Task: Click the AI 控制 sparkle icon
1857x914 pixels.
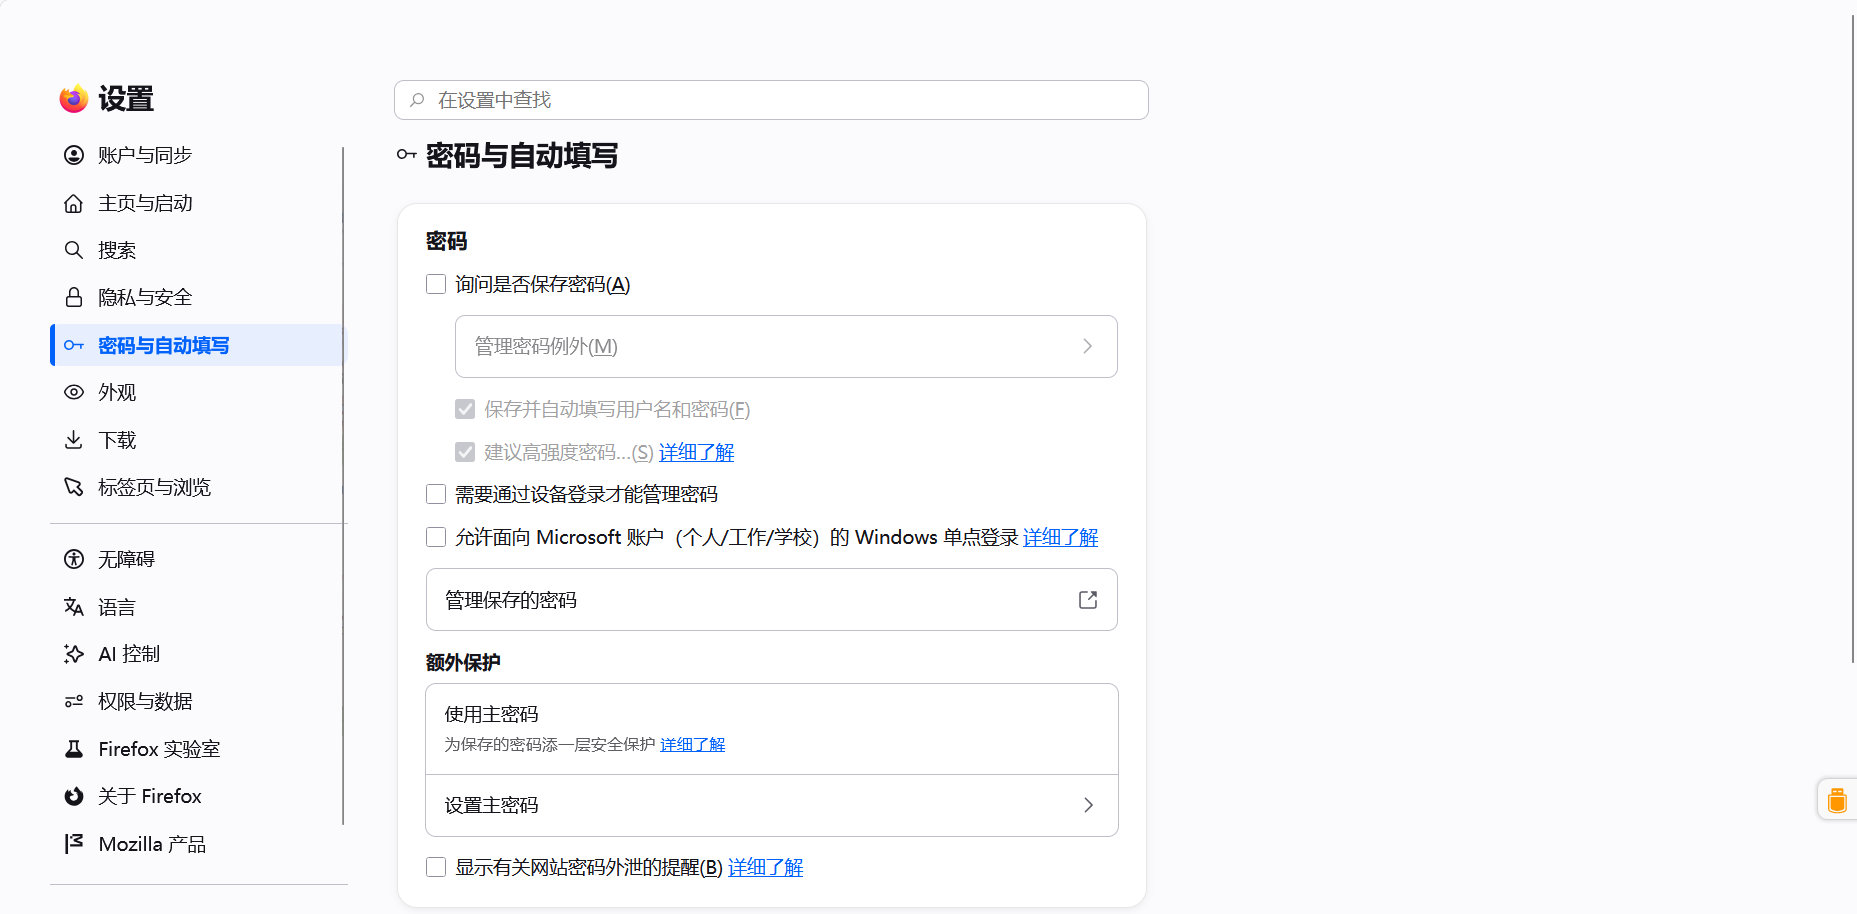Action: [x=74, y=654]
